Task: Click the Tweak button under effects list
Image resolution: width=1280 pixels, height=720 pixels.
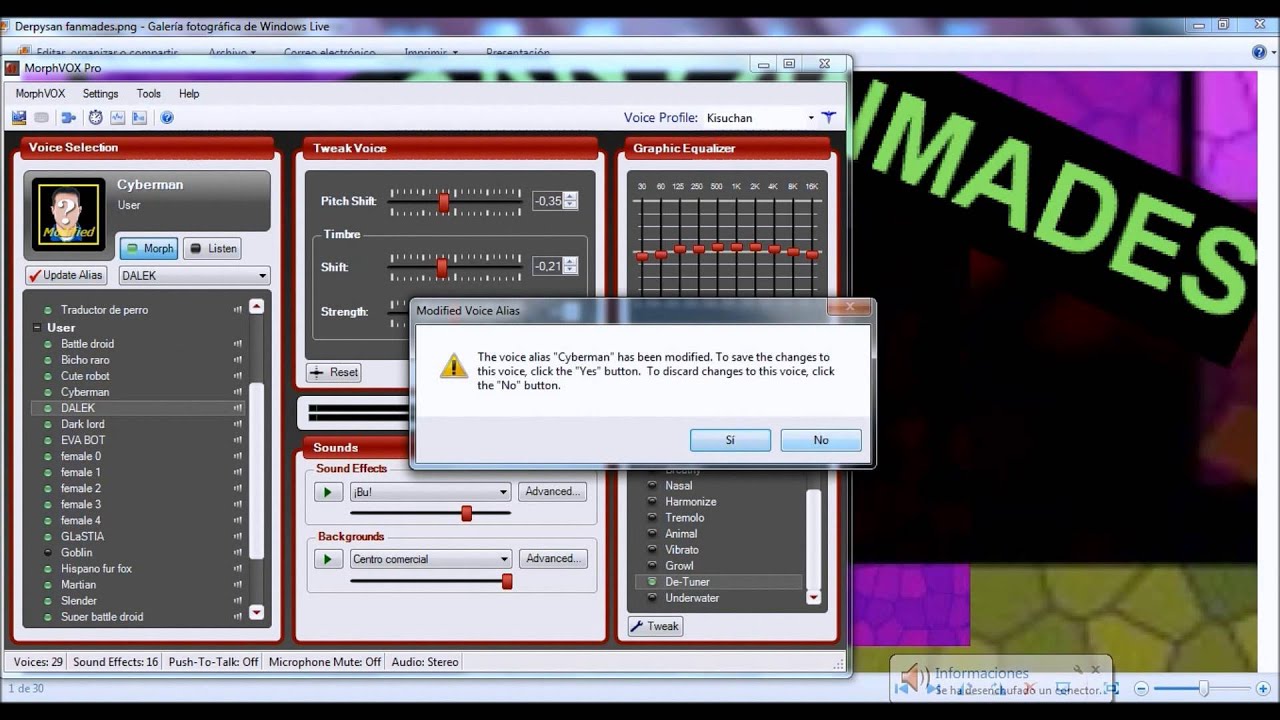Action: pyautogui.click(x=655, y=626)
